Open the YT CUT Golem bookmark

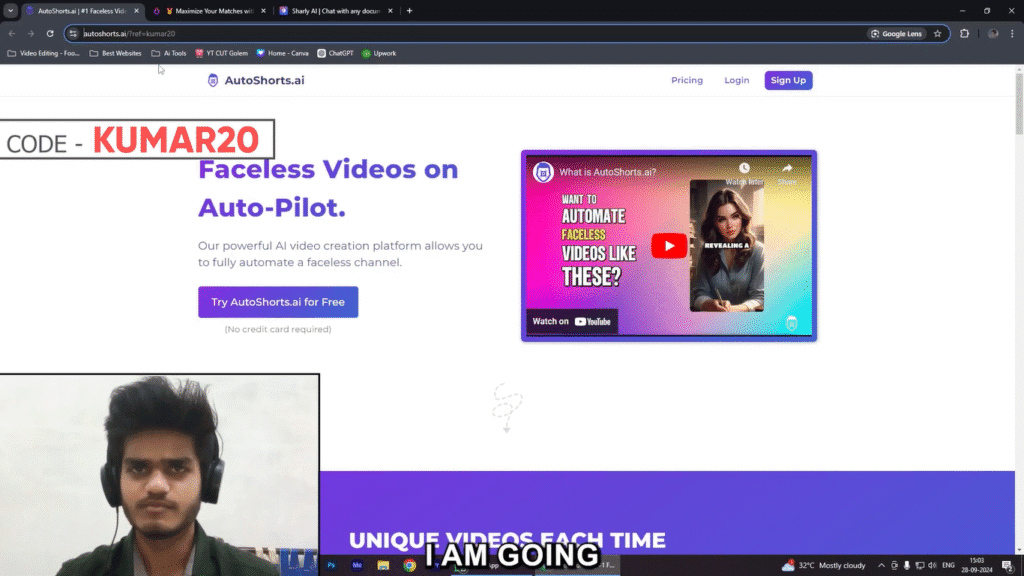(225, 53)
